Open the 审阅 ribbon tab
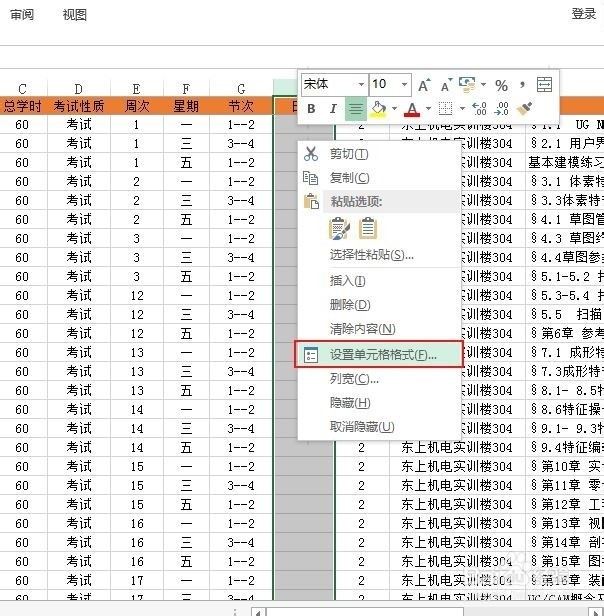 [22, 15]
